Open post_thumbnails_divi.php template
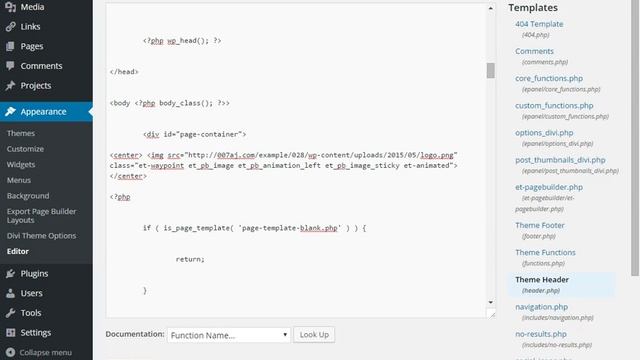The height and width of the screenshot is (360, 640). (x=560, y=160)
